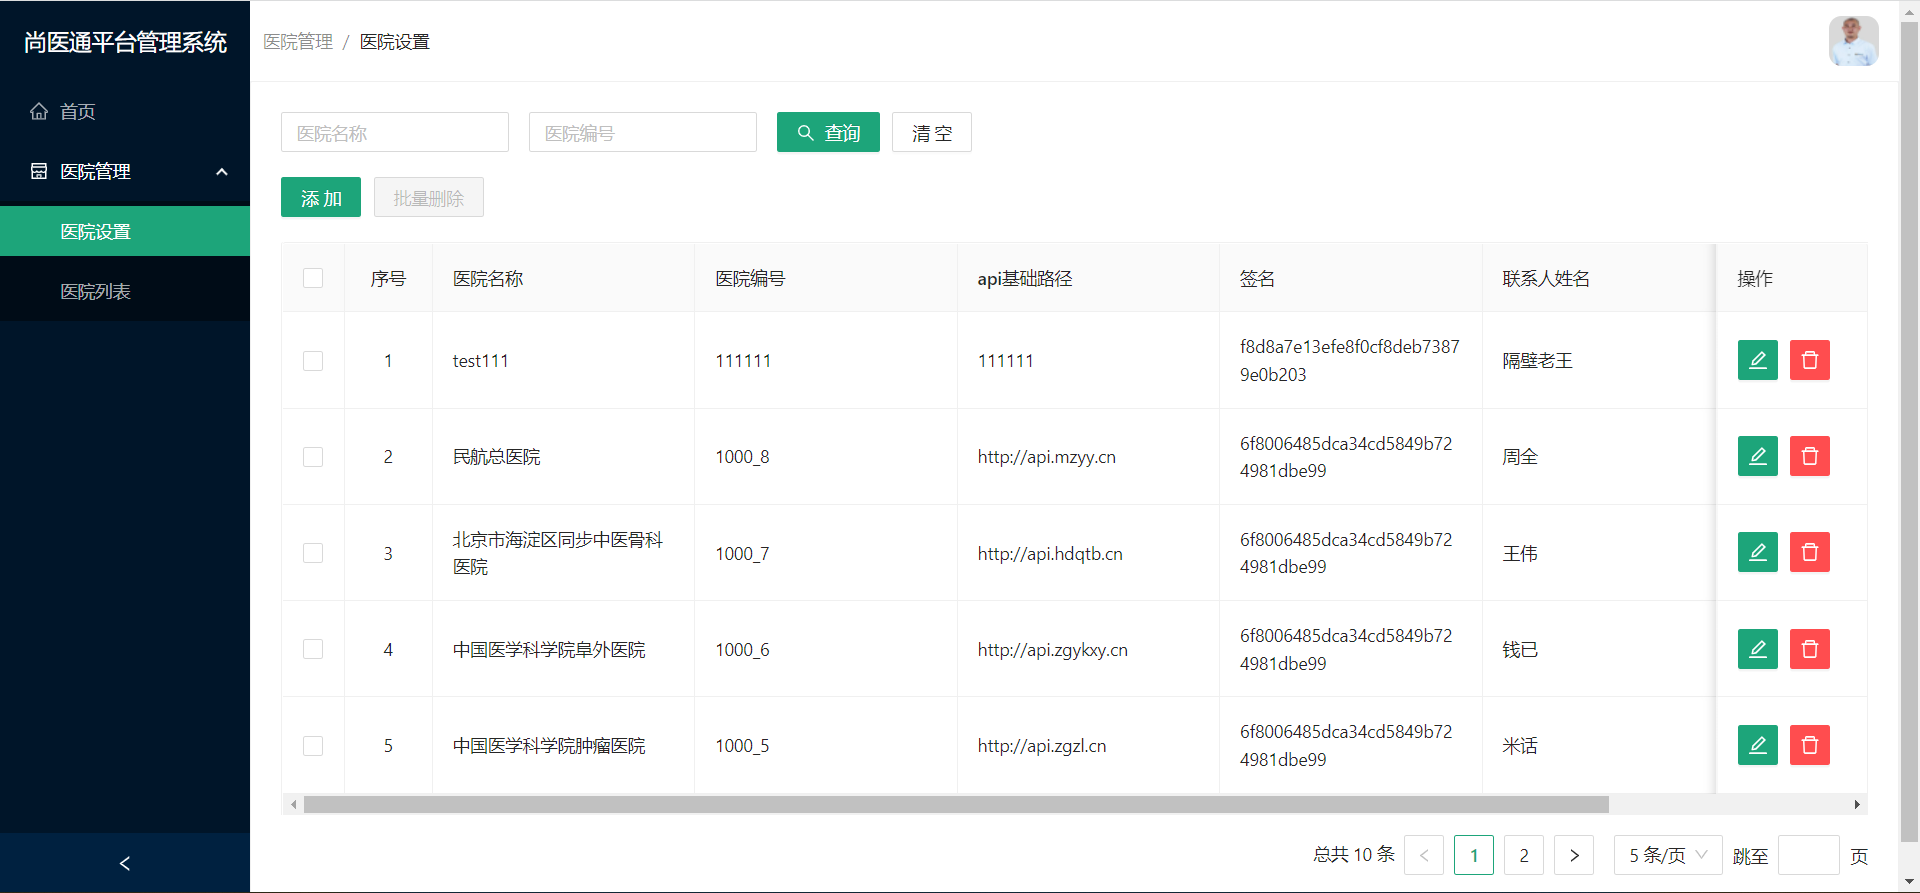
Task: Edit the test111 hospital row
Action: click(1757, 360)
